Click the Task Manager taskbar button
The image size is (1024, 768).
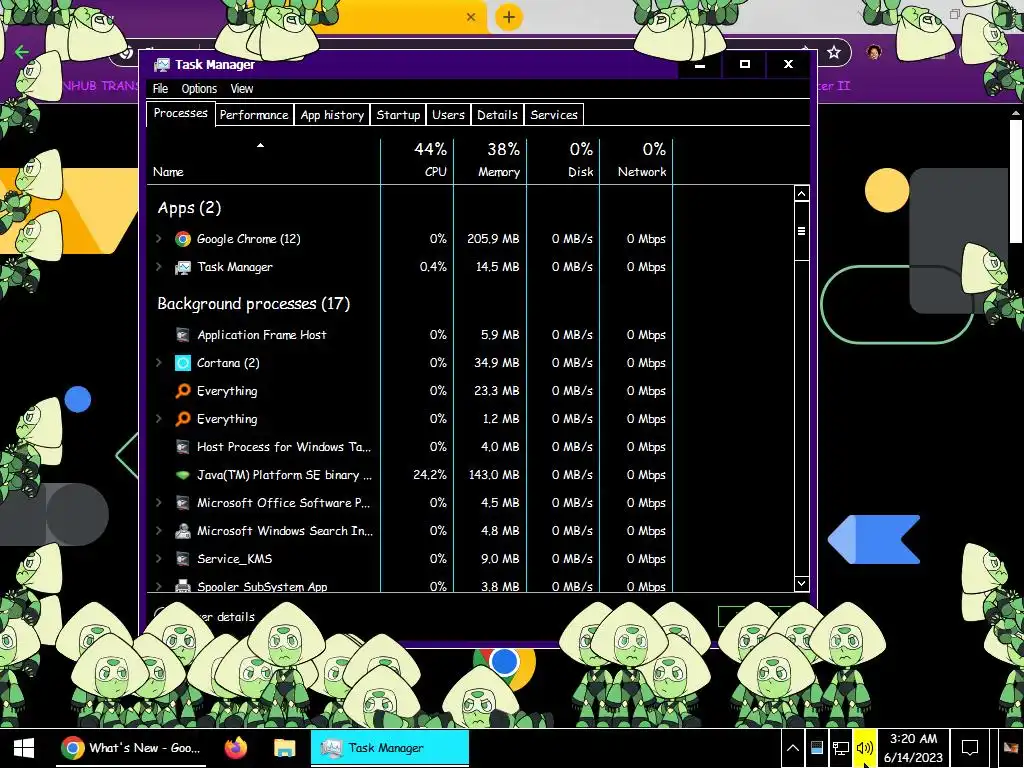pos(390,748)
